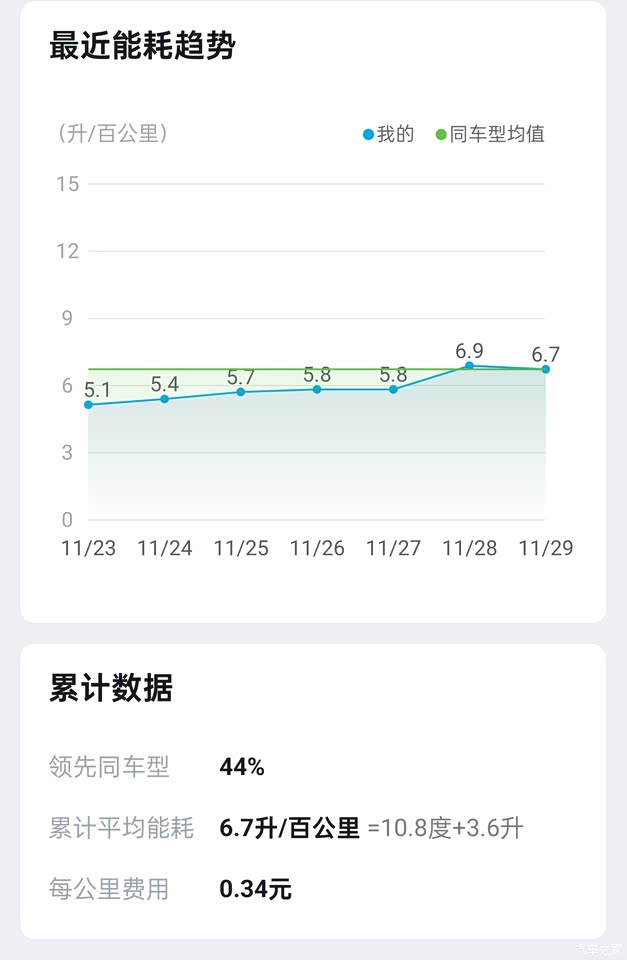Tap the 11/28 date label on x-axis
This screenshot has height=960, width=627.
tap(469, 548)
